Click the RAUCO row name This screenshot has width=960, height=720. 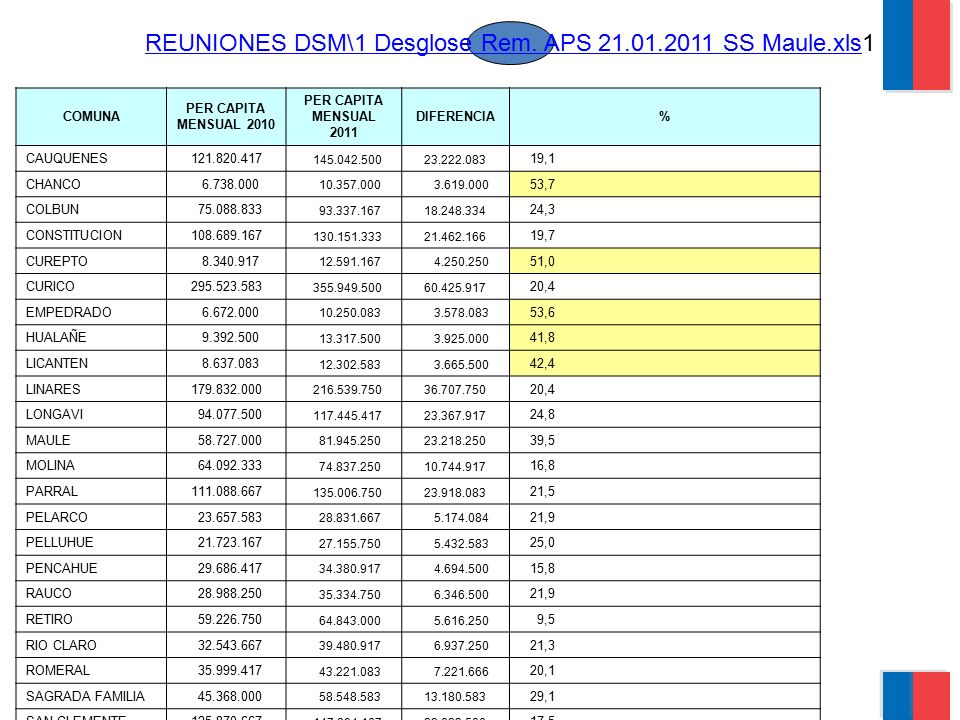48,593
